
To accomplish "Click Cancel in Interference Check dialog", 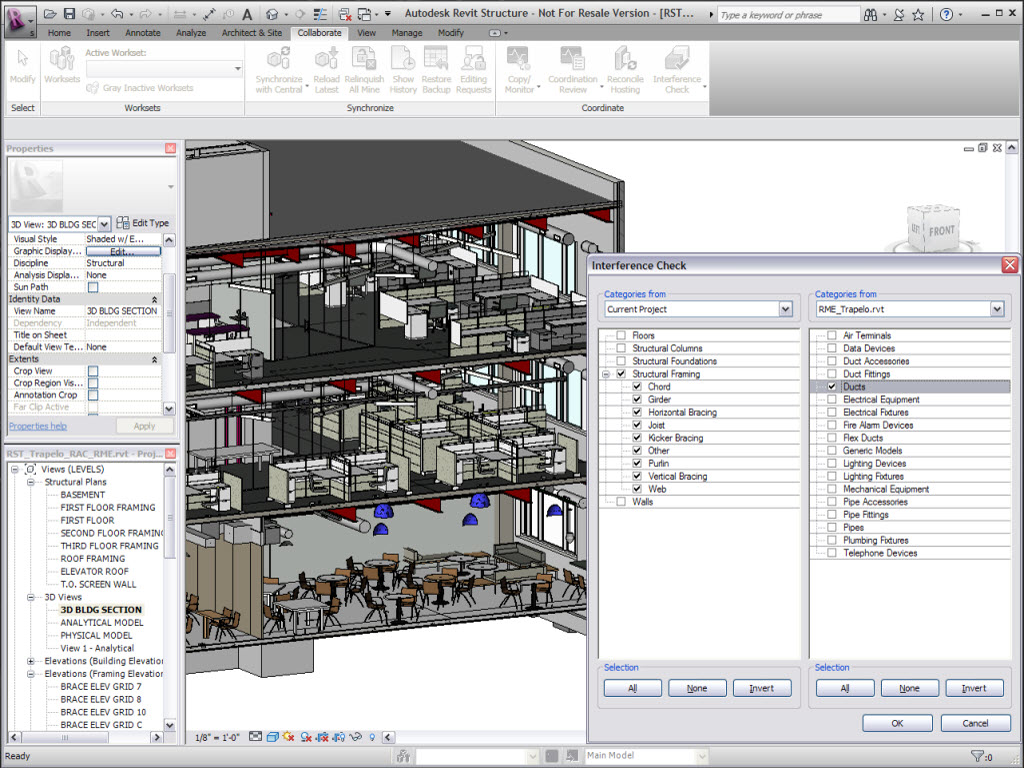I will coord(975,723).
